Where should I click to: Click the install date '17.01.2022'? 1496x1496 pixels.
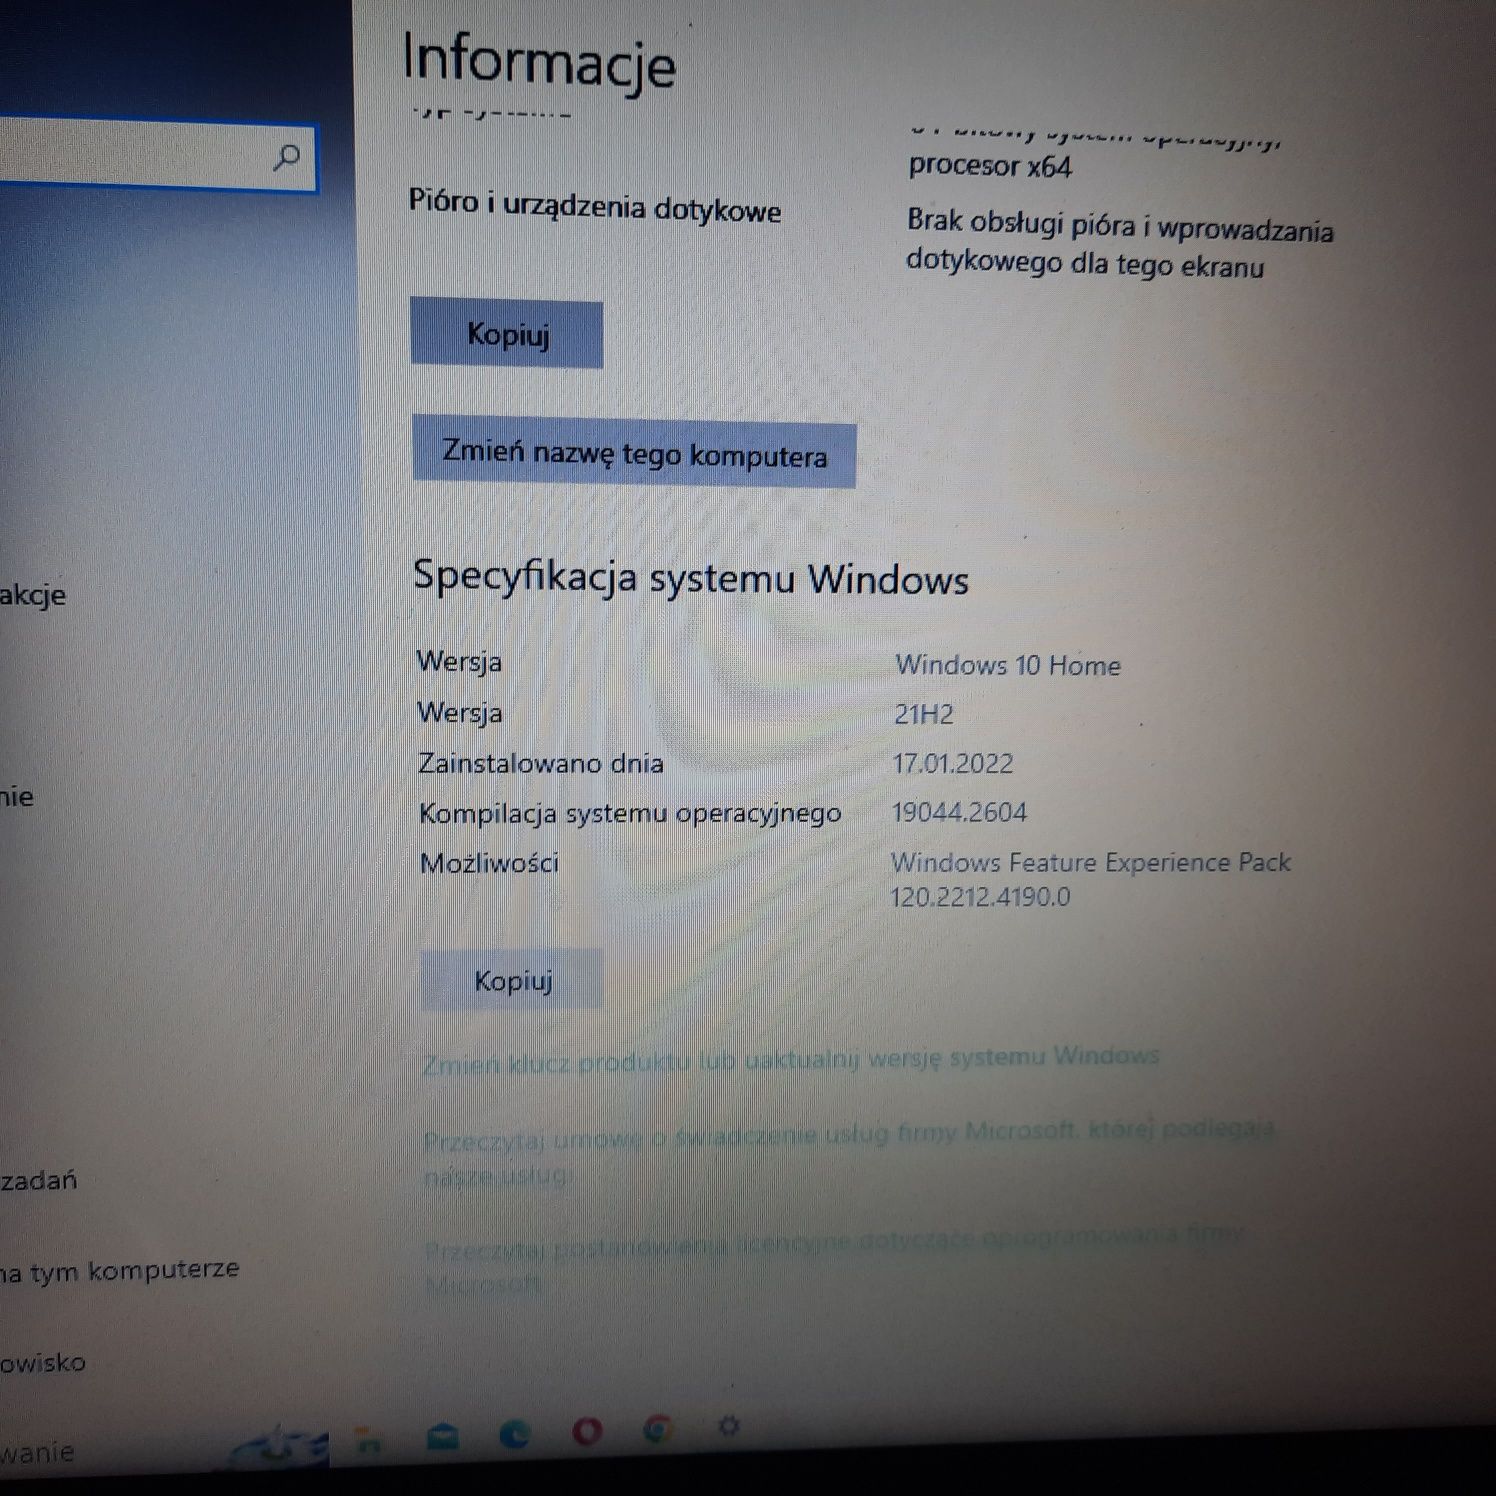point(953,764)
